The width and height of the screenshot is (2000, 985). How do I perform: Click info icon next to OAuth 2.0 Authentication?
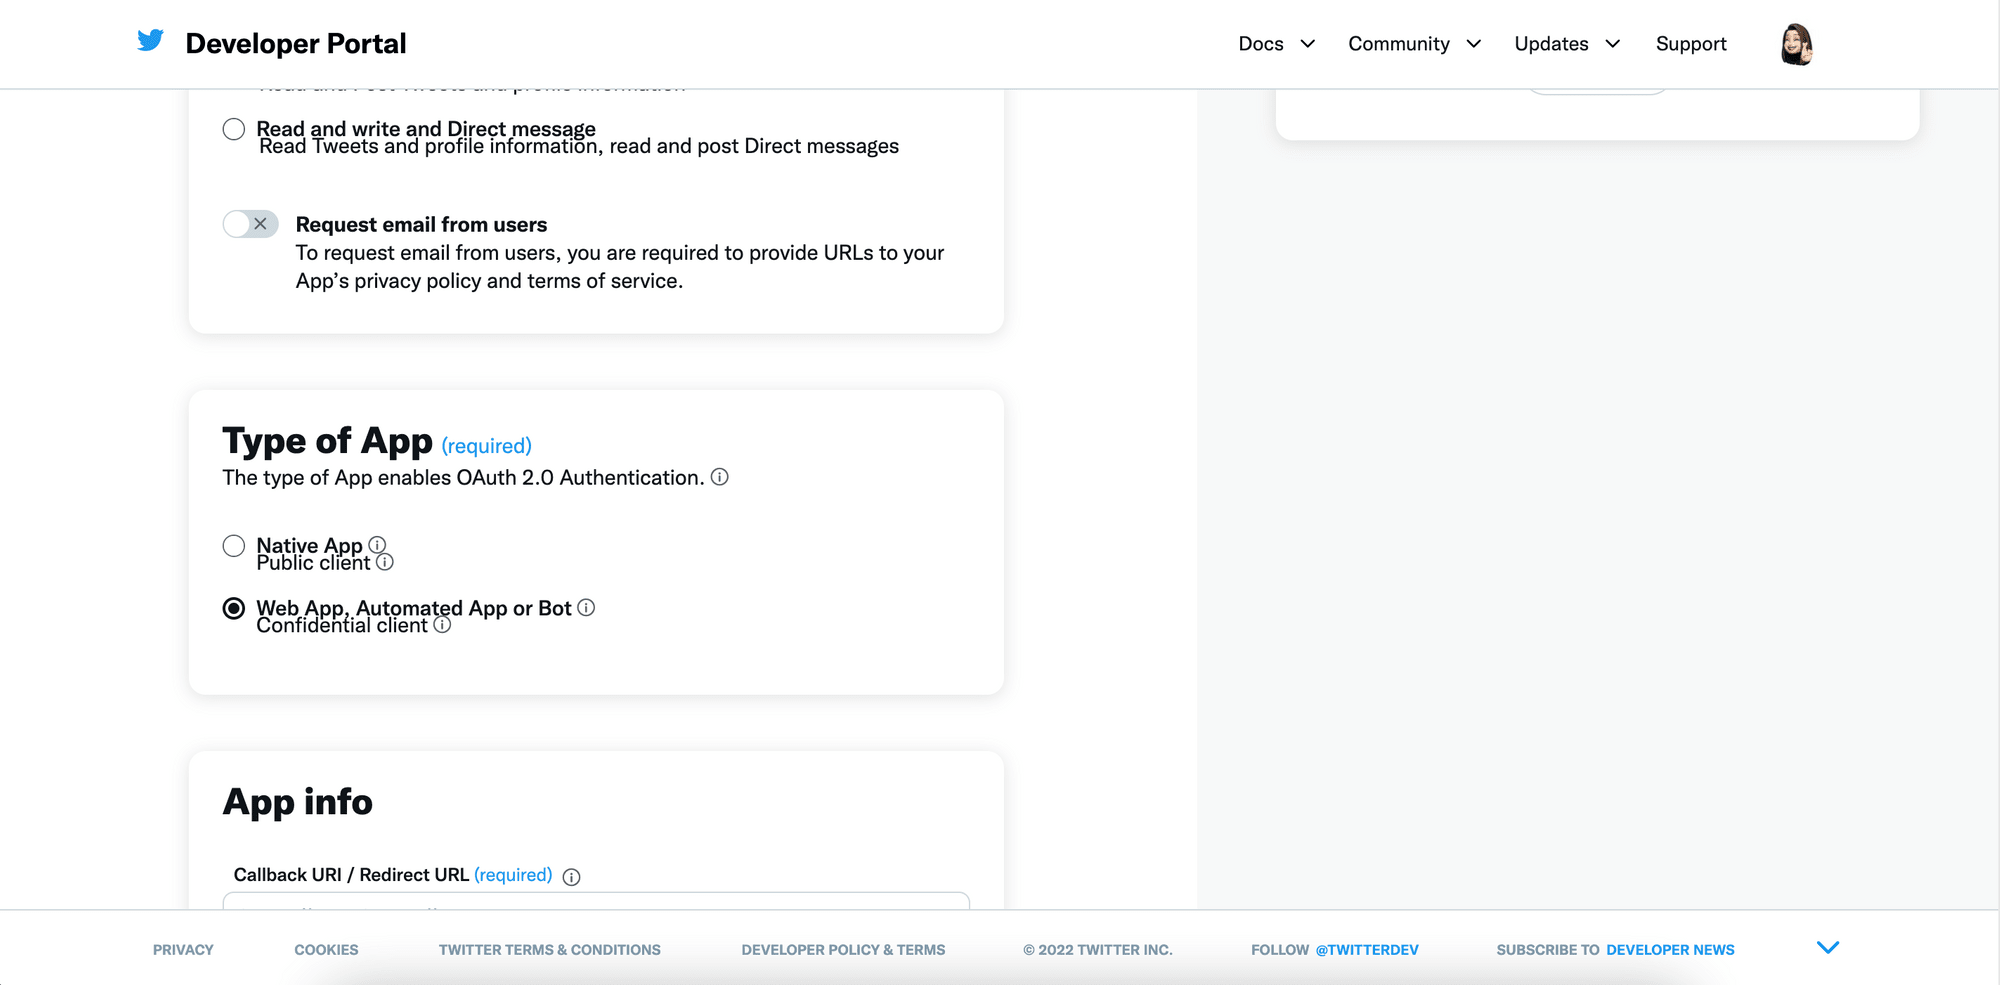point(720,477)
